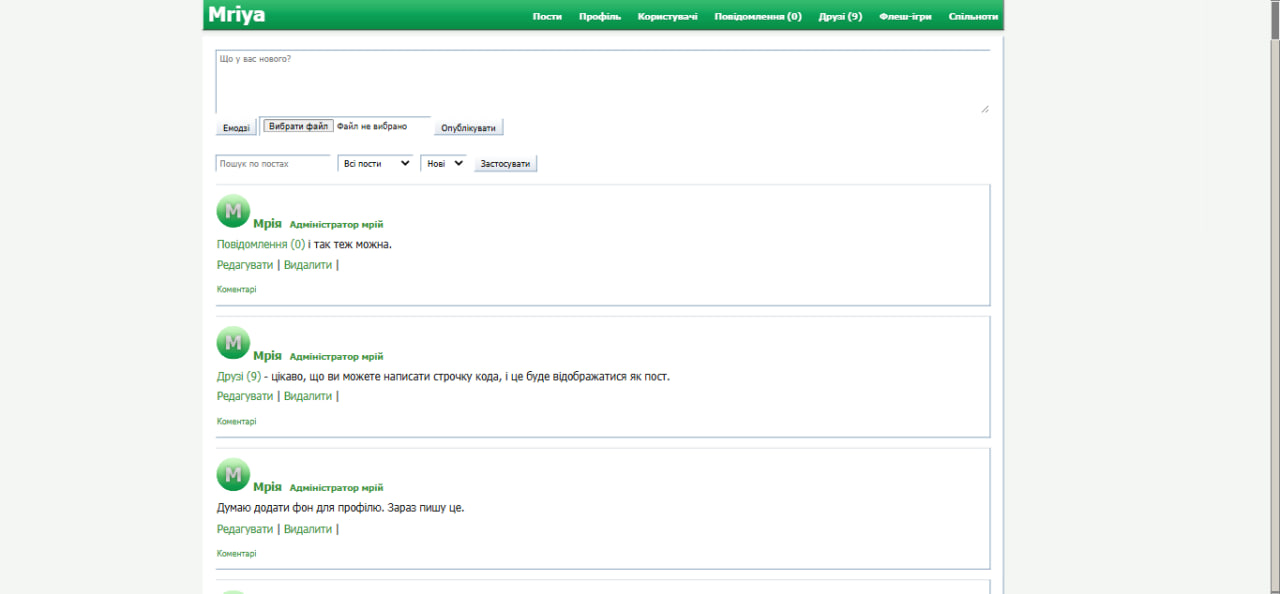The image size is (1280, 594).
Task: Click the avatar icon on the third post
Action: tap(233, 475)
